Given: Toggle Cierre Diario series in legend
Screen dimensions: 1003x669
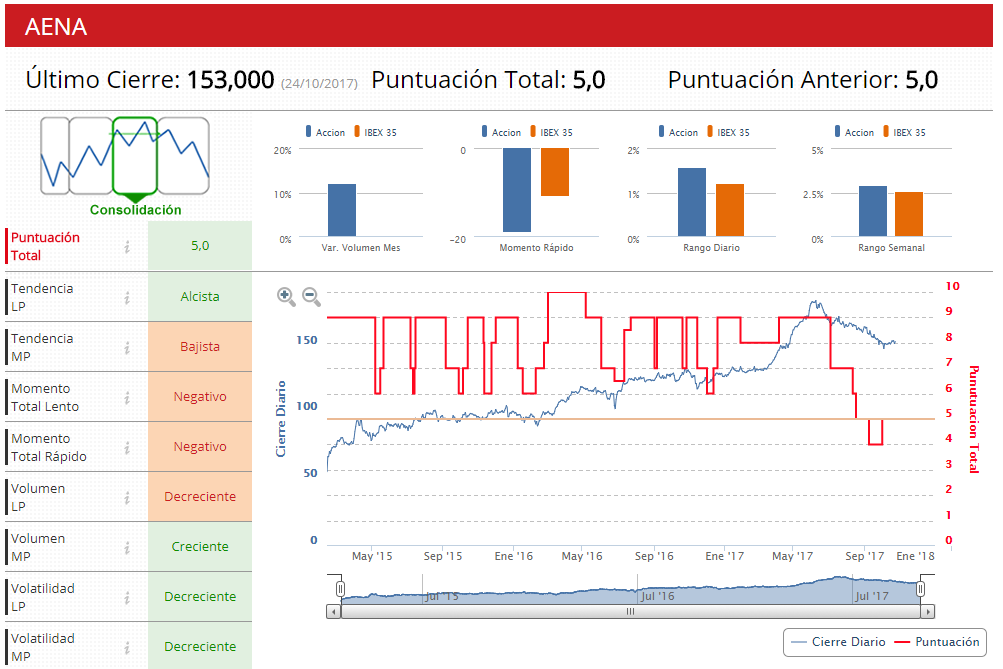Looking at the screenshot, I should 838,641.
